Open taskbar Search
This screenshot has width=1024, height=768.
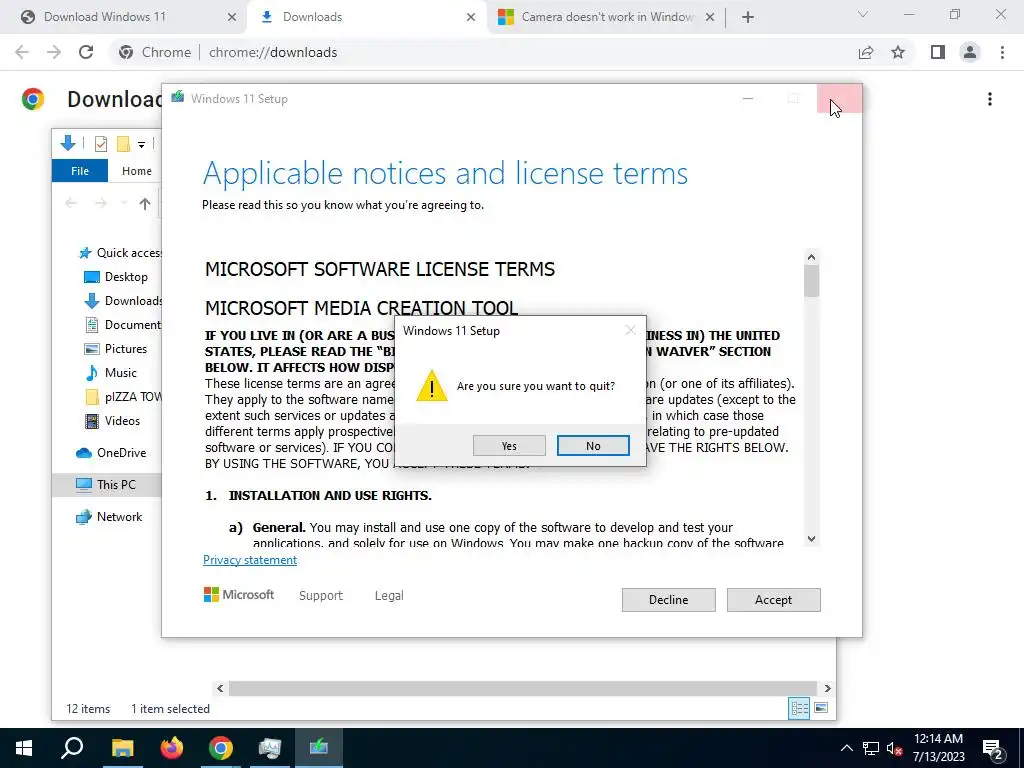(72, 748)
